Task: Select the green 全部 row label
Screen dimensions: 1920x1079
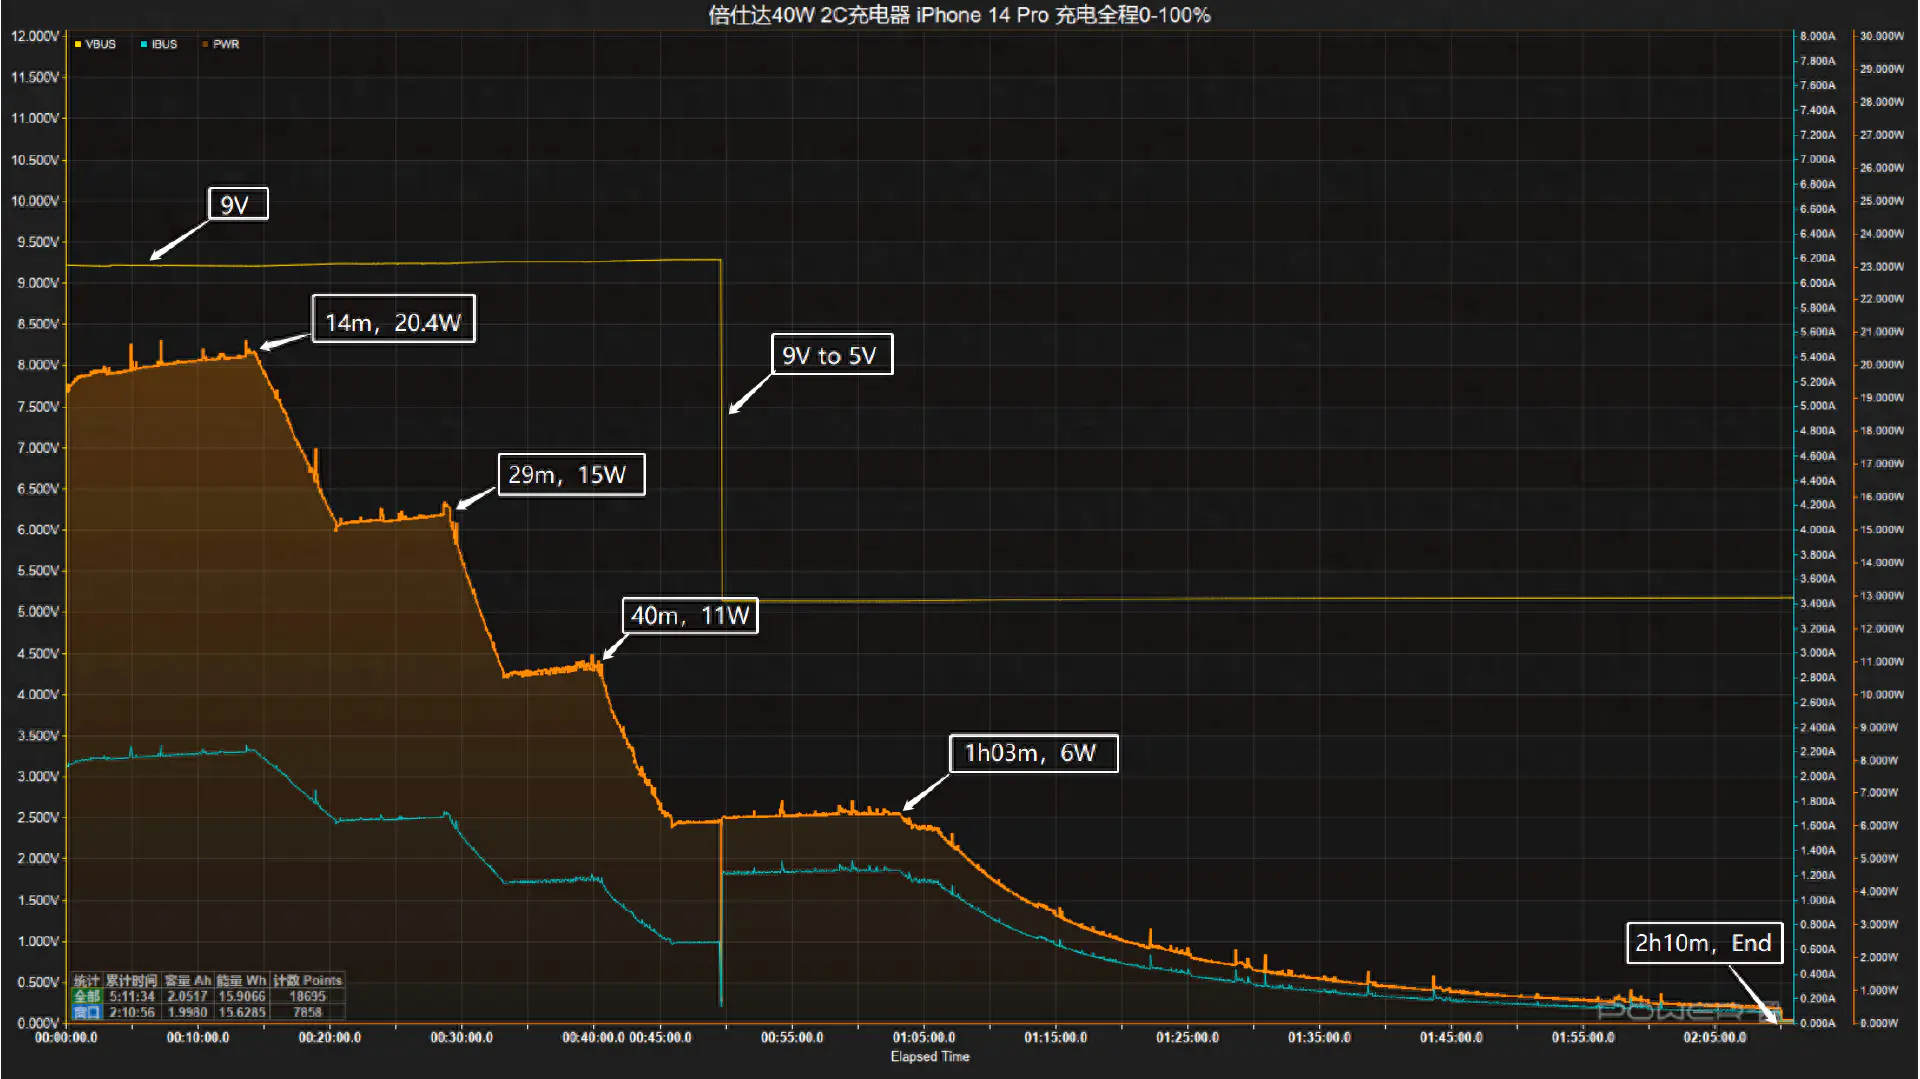Action: point(87,996)
